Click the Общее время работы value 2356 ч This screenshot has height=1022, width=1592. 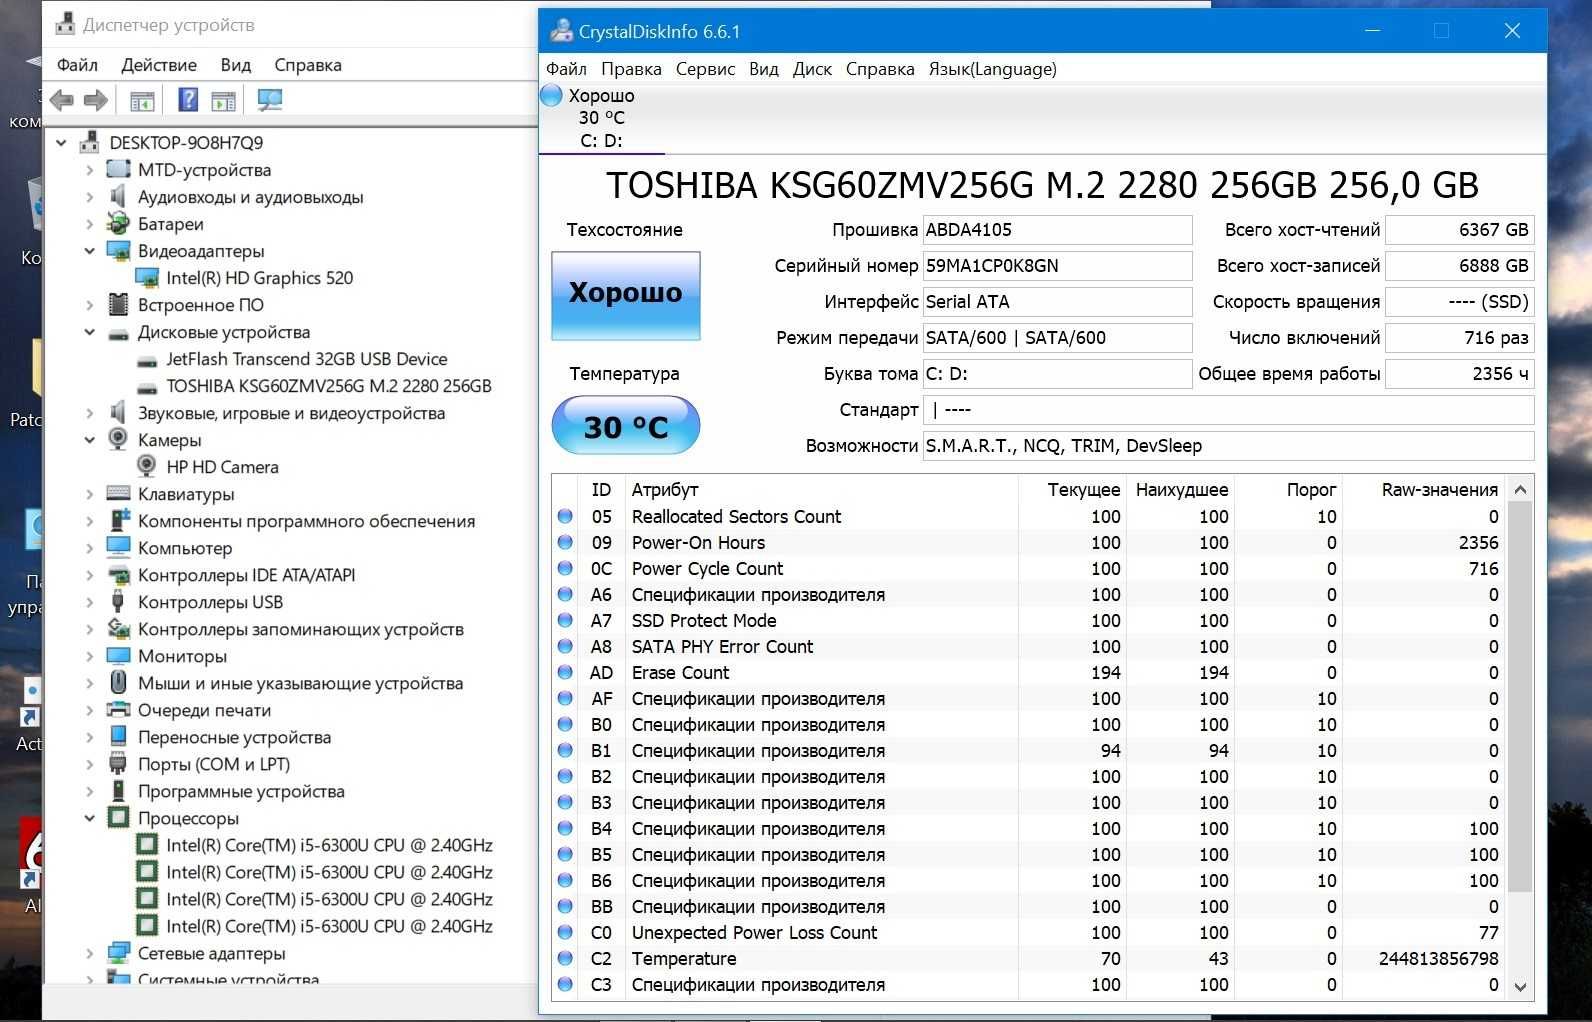tap(1459, 374)
